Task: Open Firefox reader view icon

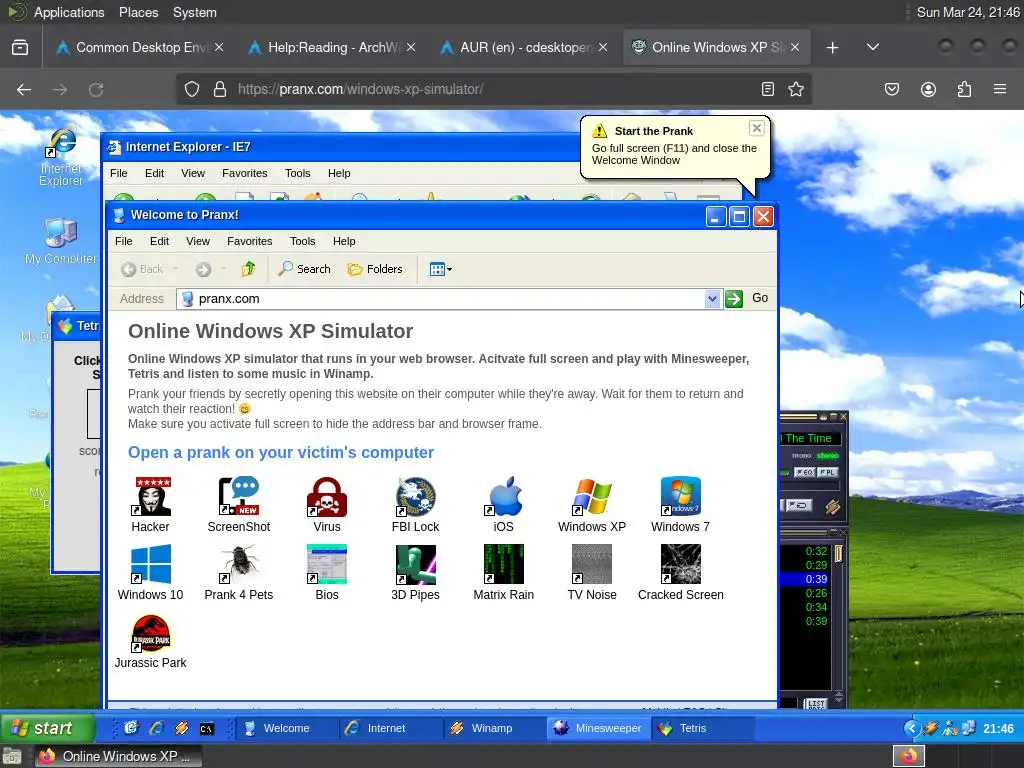Action: tap(768, 89)
